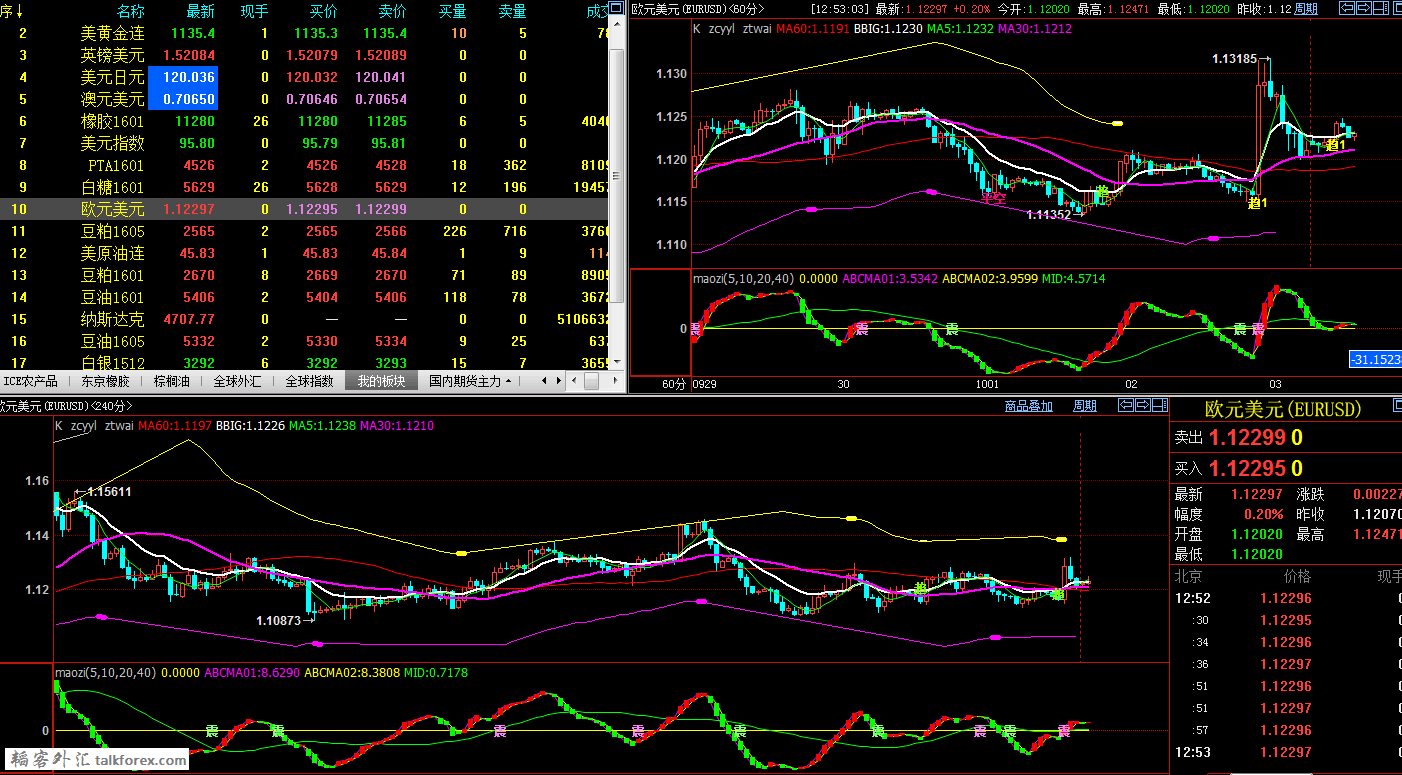Click the horizontal scrollbar thumb below the quote list
This screenshot has width=1402, height=775.
coord(591,381)
